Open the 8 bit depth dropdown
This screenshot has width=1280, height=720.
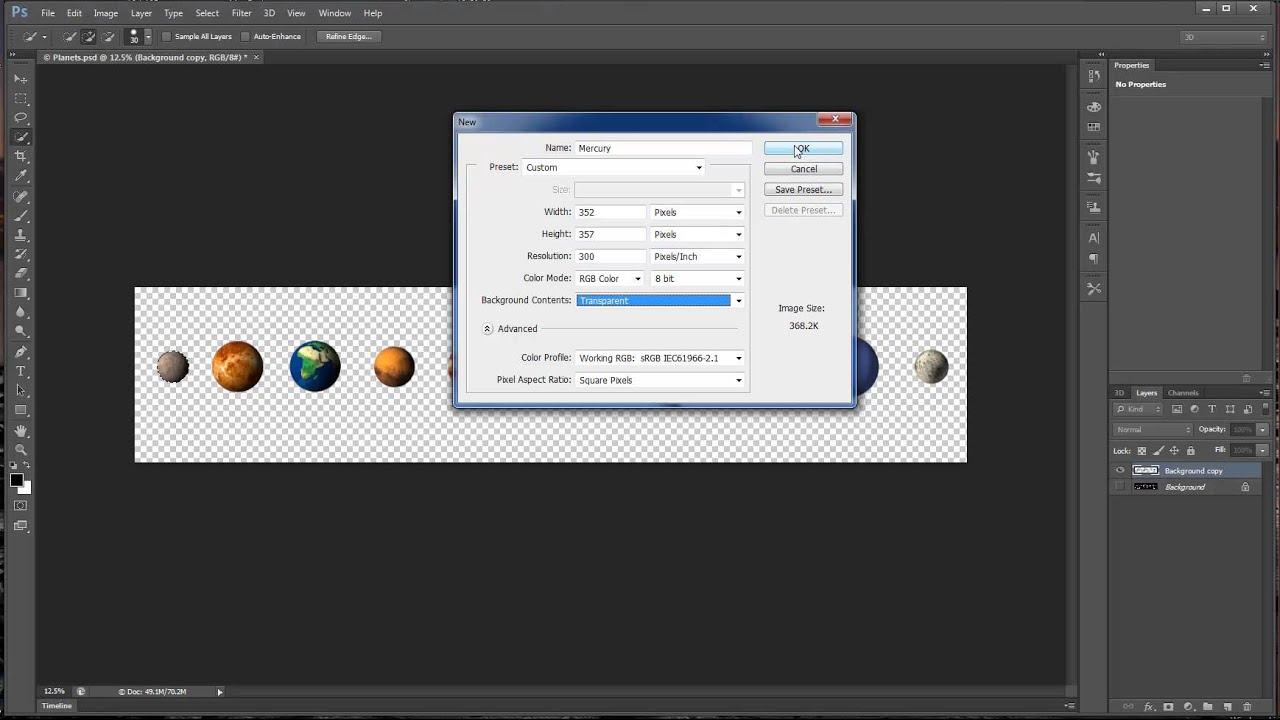pos(697,279)
